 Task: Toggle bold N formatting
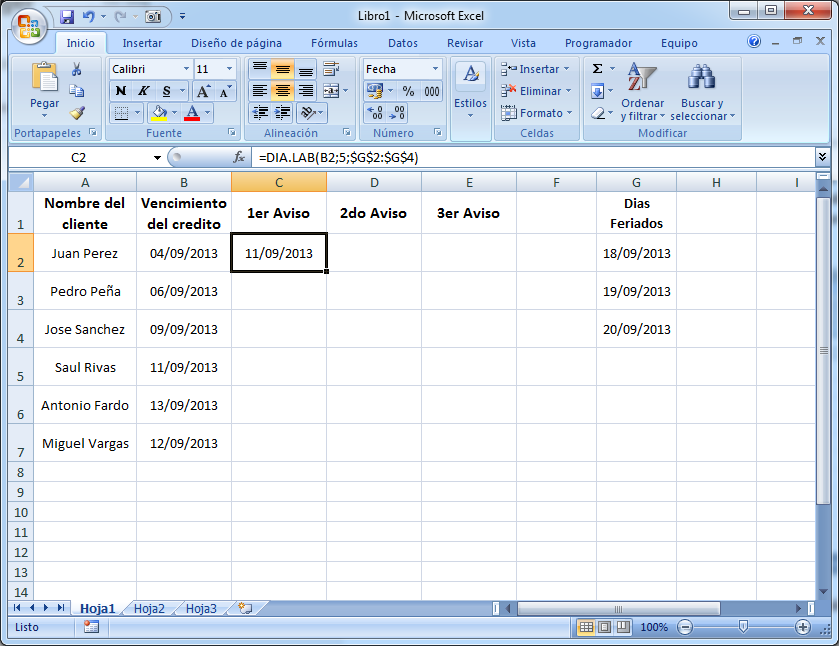coord(121,91)
